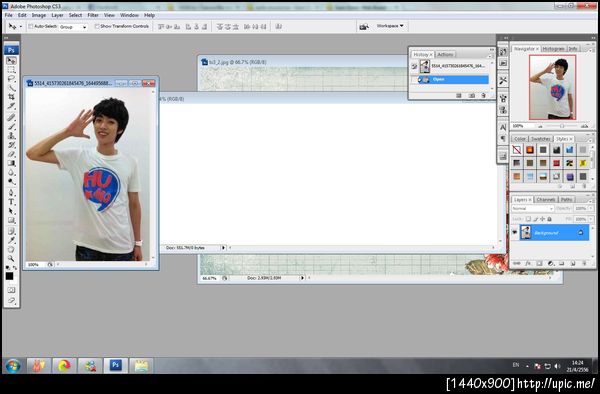Image resolution: width=600 pixels, height=394 pixels.
Task: Open Layers panel options menu
Action: pos(589,201)
